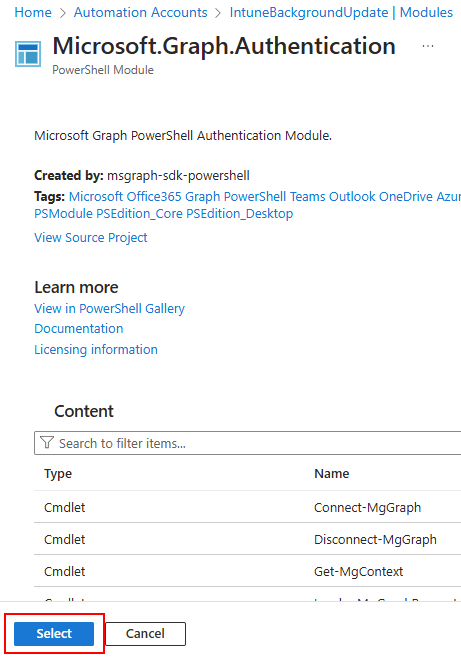Select the Disconnect-MgGraph row
The image size is (461, 661).
[247, 539]
